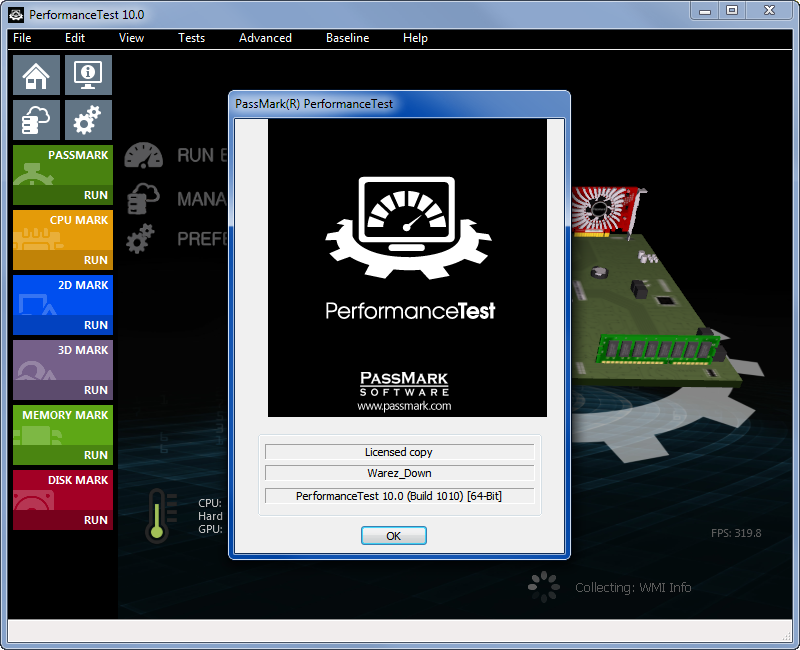Click the version text 'PerformanceTest 10.0 (Build 1010)'
This screenshot has width=800, height=650.
[x=399, y=496]
